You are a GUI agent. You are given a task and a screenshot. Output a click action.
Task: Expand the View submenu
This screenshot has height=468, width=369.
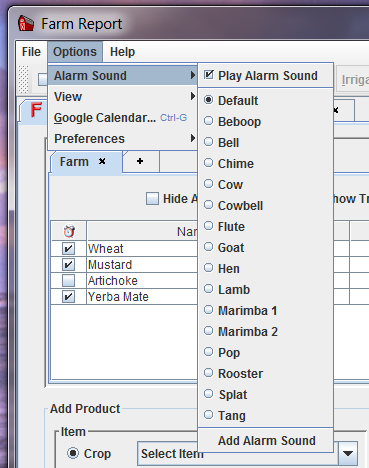click(x=123, y=97)
